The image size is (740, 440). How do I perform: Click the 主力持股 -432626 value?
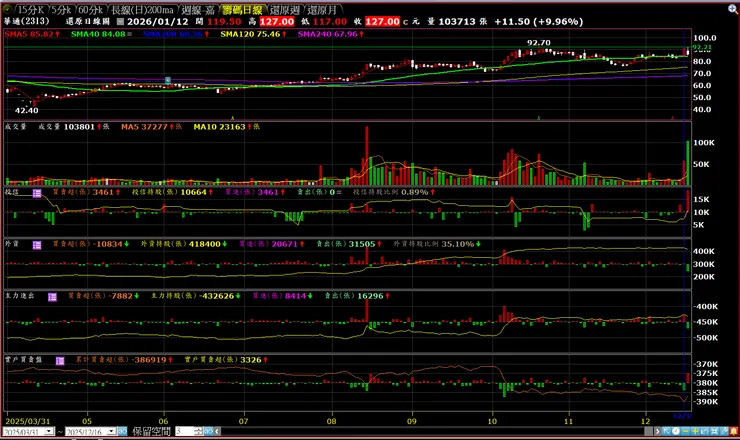(x=217, y=296)
